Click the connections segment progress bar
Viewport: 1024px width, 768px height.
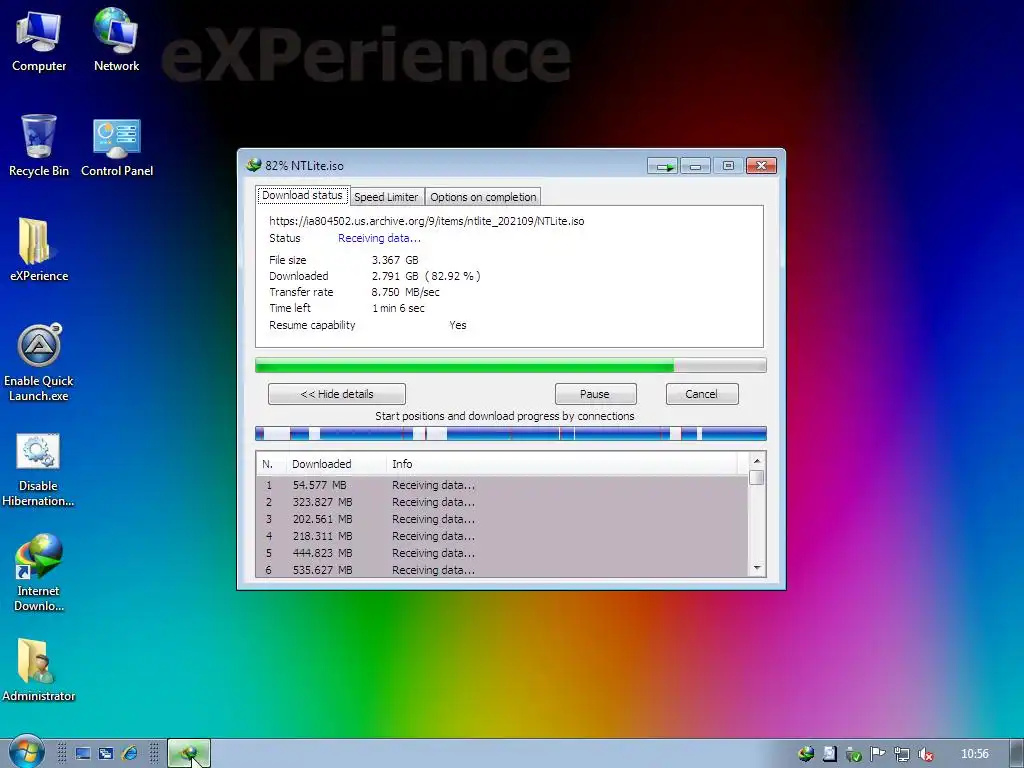pyautogui.click(x=511, y=434)
